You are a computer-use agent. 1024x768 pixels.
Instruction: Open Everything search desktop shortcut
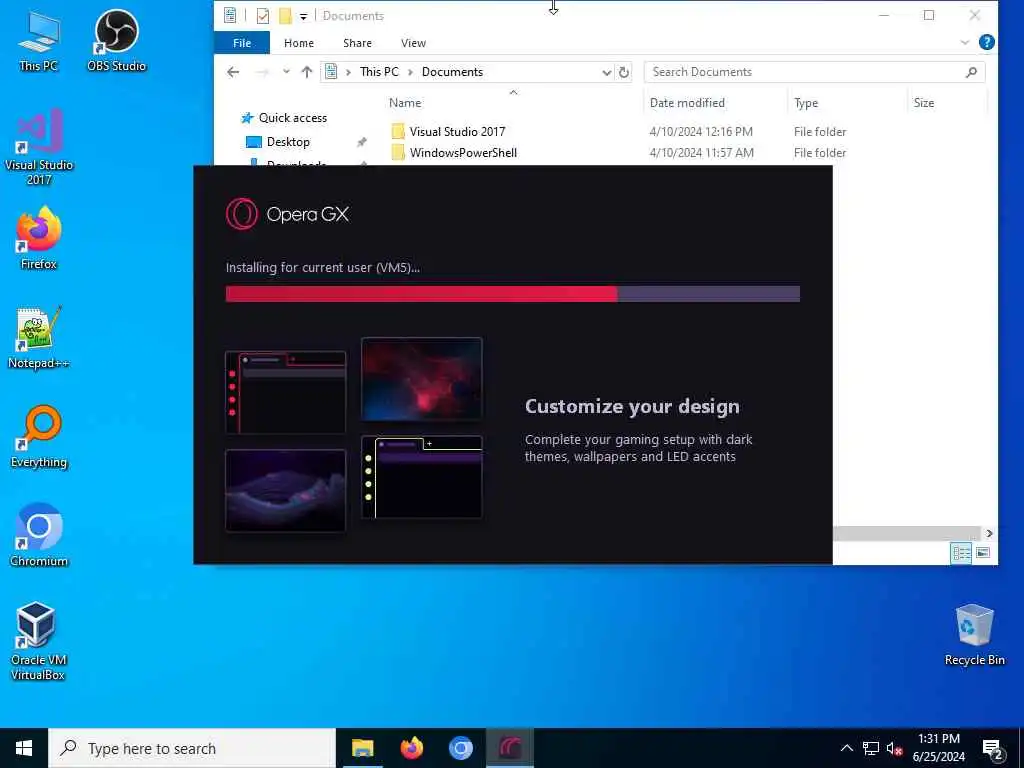tap(39, 437)
